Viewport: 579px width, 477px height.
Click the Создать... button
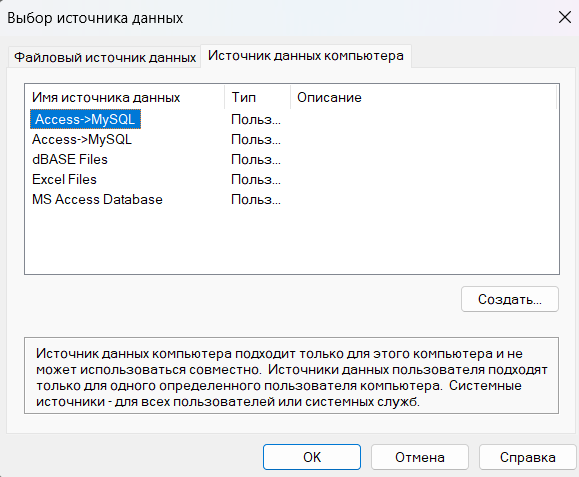(510, 299)
